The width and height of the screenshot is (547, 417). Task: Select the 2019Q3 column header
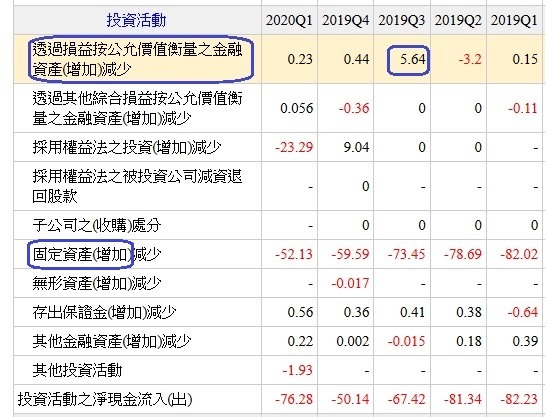(402, 21)
